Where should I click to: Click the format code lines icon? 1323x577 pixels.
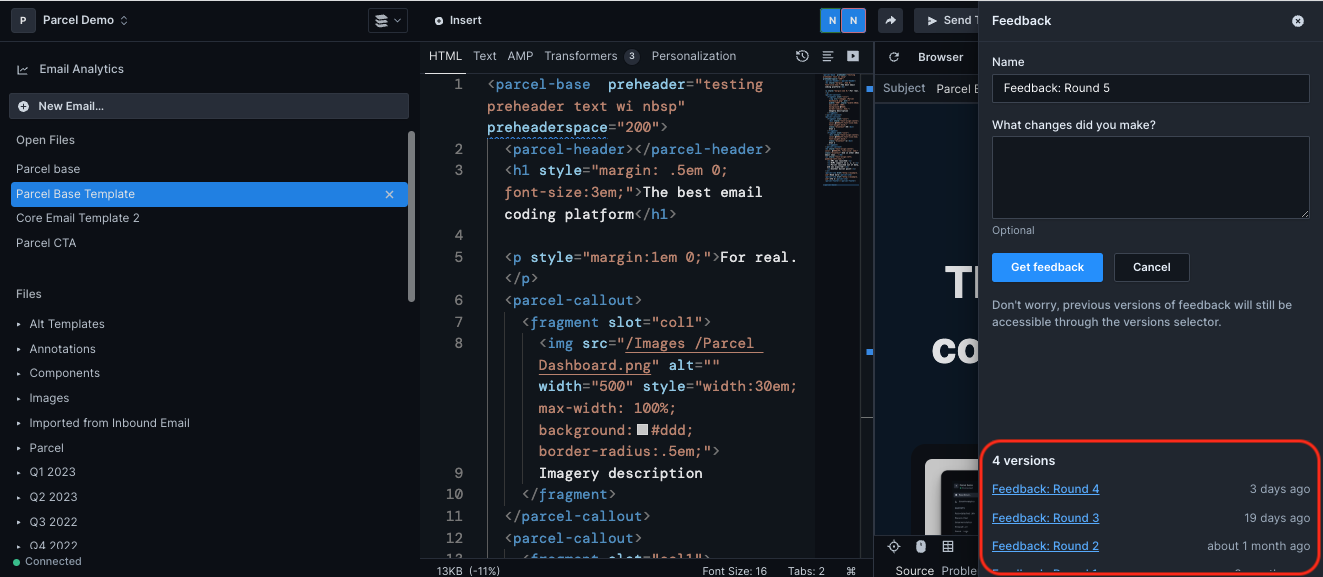(828, 57)
